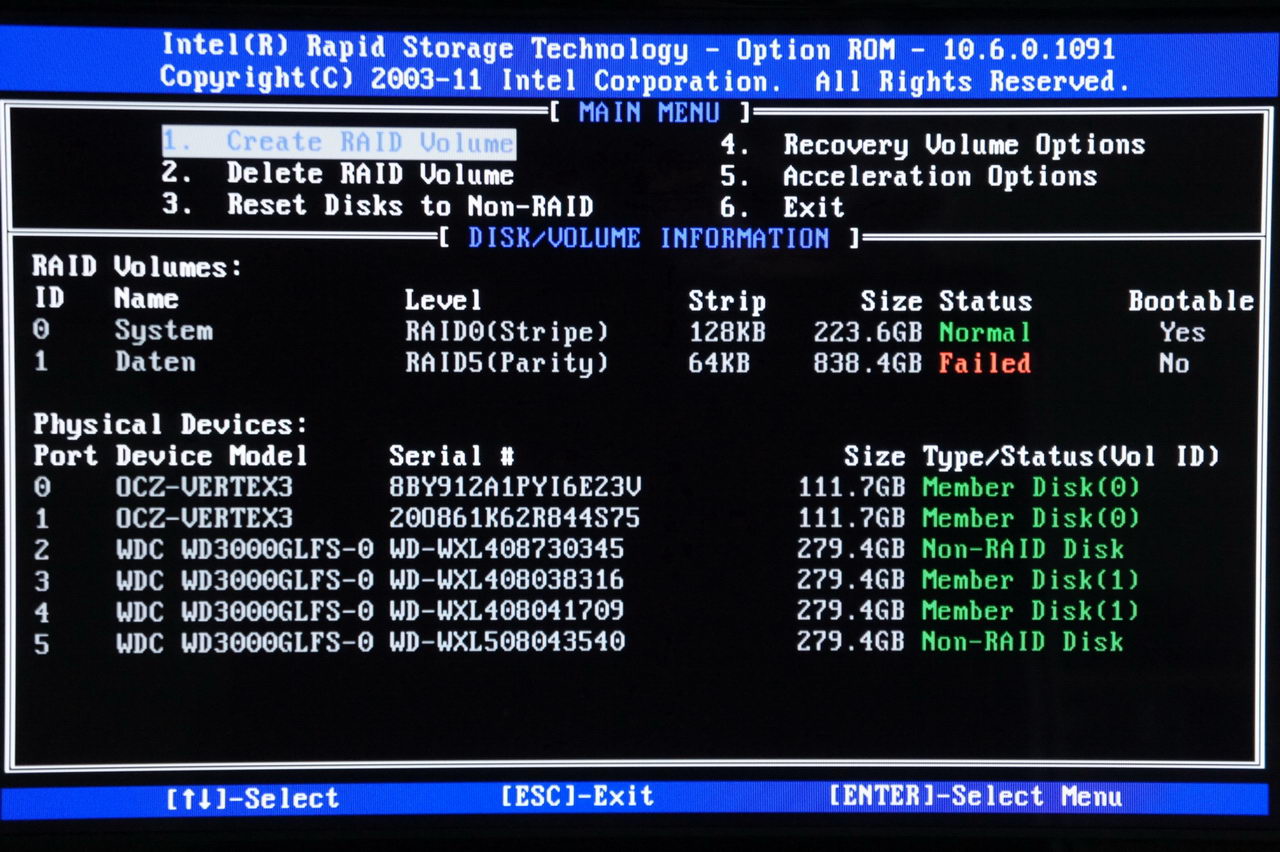Click the Serial # column header
The height and width of the screenshot is (852, 1280).
[x=452, y=456]
